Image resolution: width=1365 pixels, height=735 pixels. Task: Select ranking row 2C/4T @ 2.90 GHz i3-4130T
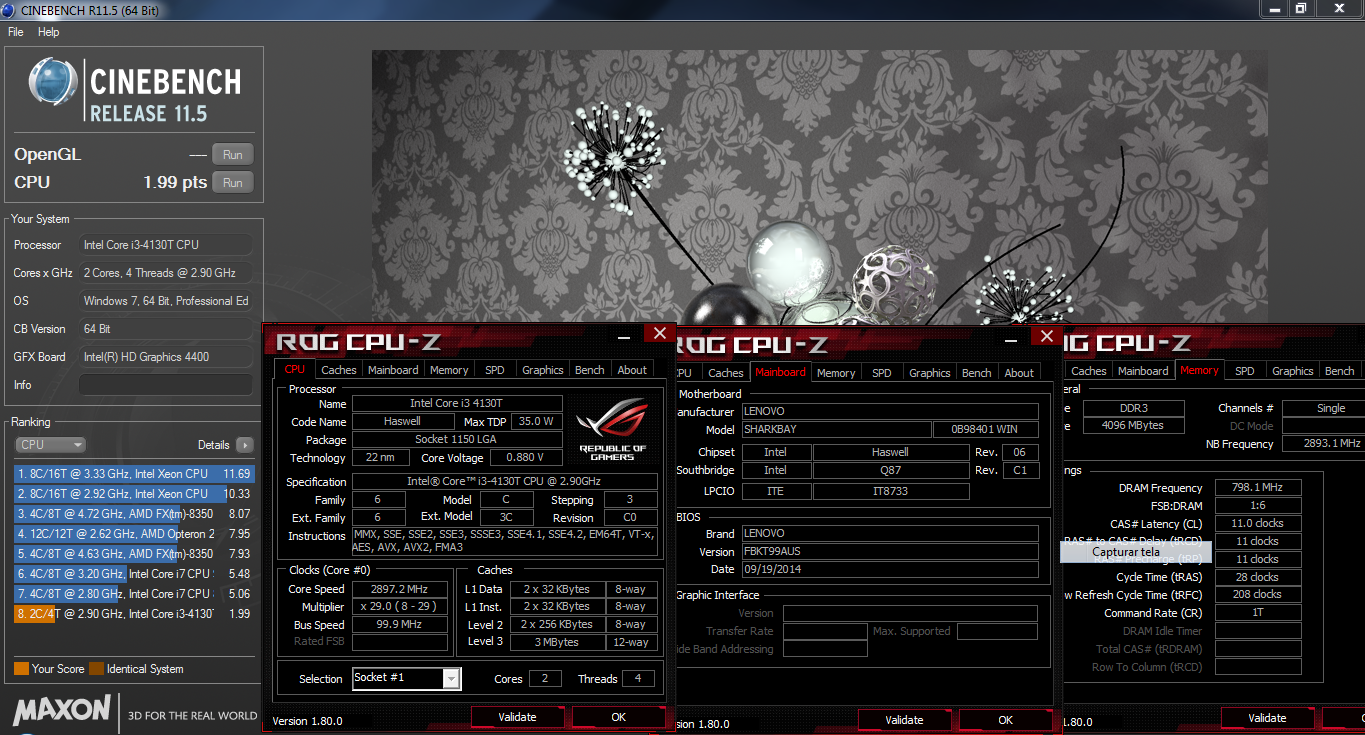134,614
